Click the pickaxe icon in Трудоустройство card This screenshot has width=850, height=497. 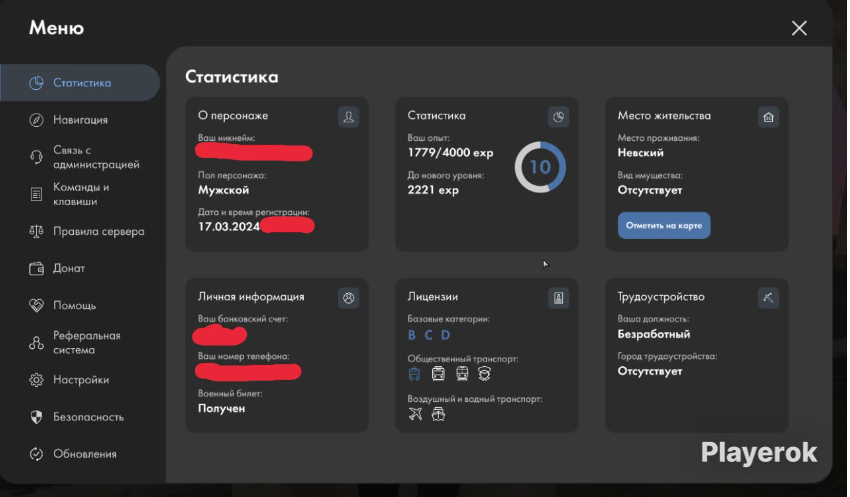(x=768, y=298)
